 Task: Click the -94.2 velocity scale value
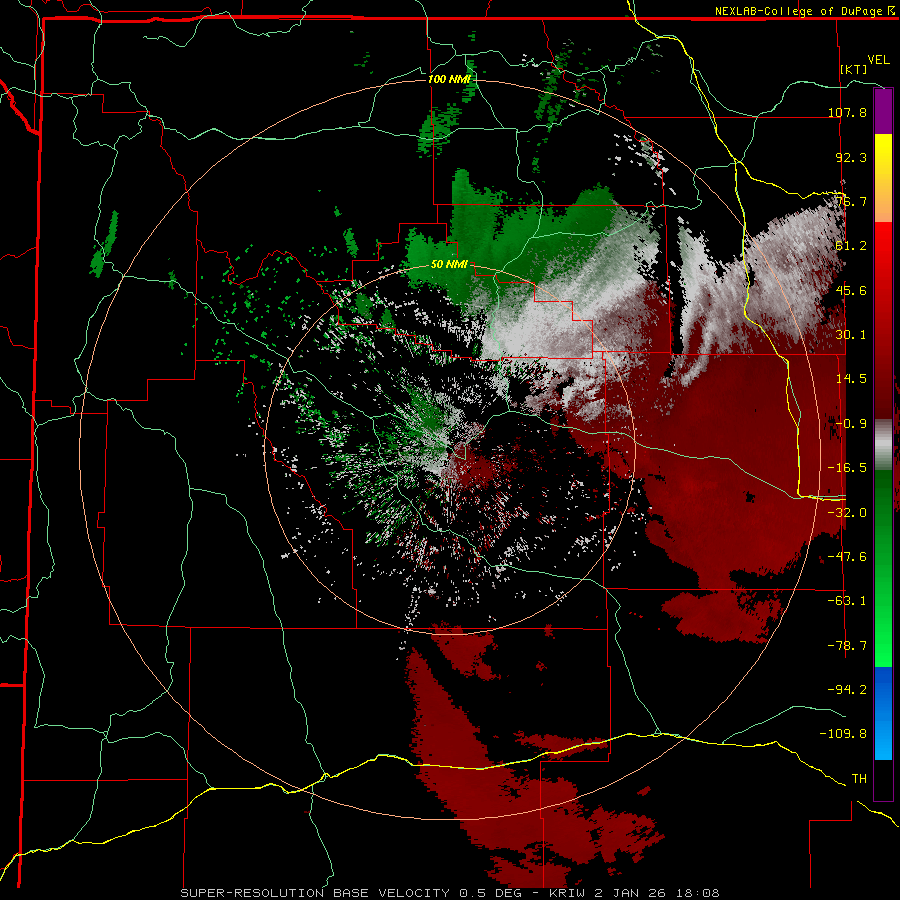click(x=847, y=689)
